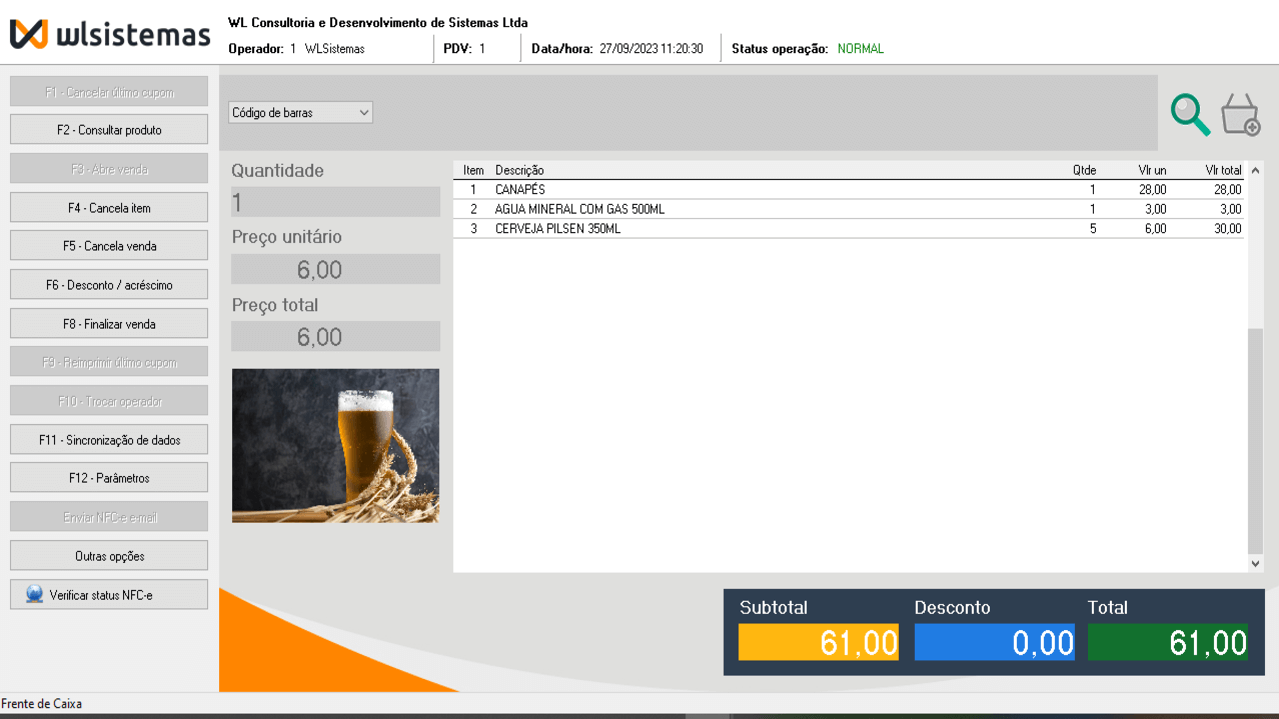This screenshot has height=719, width=1279.
Task: Click F4 - Cancela item button
Action: coord(109,208)
